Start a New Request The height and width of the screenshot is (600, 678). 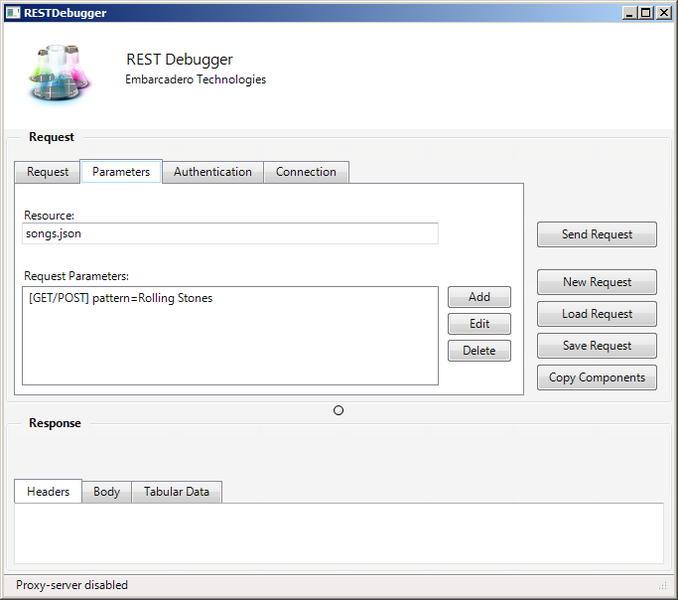597,282
